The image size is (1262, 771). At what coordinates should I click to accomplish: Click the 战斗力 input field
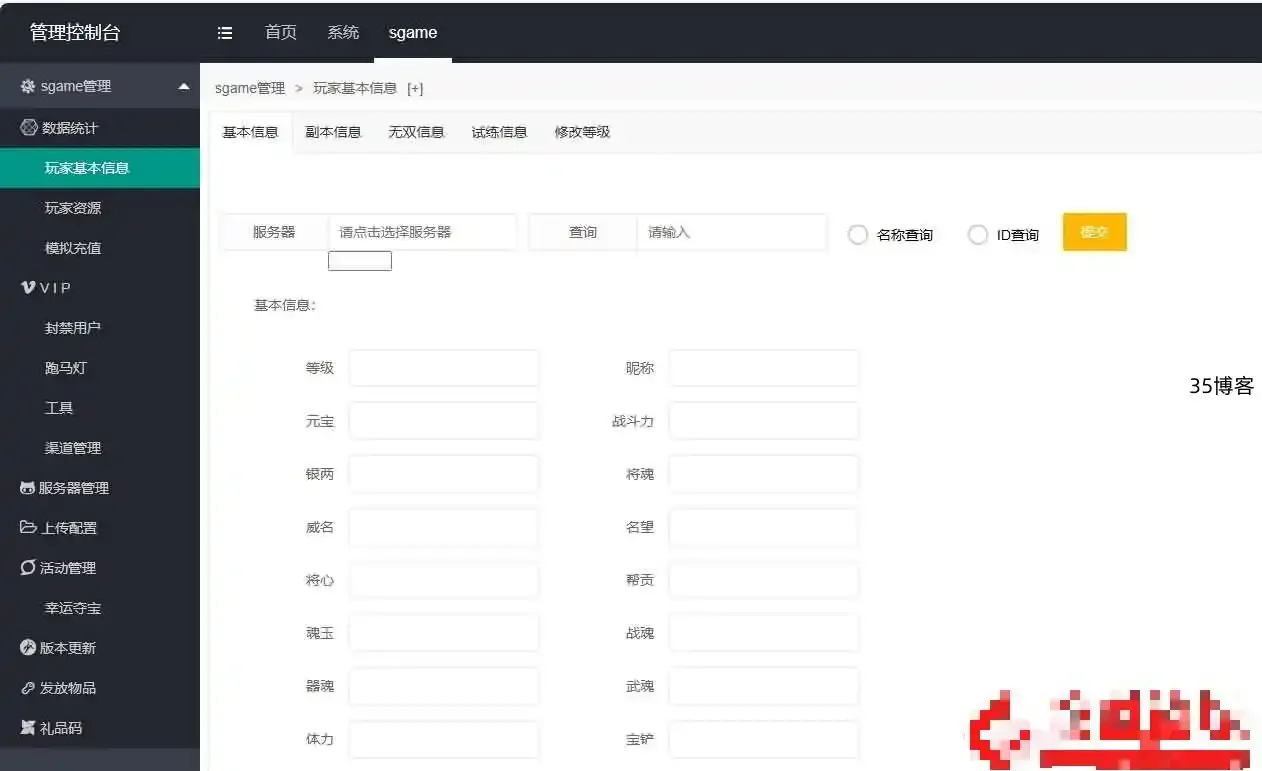coord(764,421)
